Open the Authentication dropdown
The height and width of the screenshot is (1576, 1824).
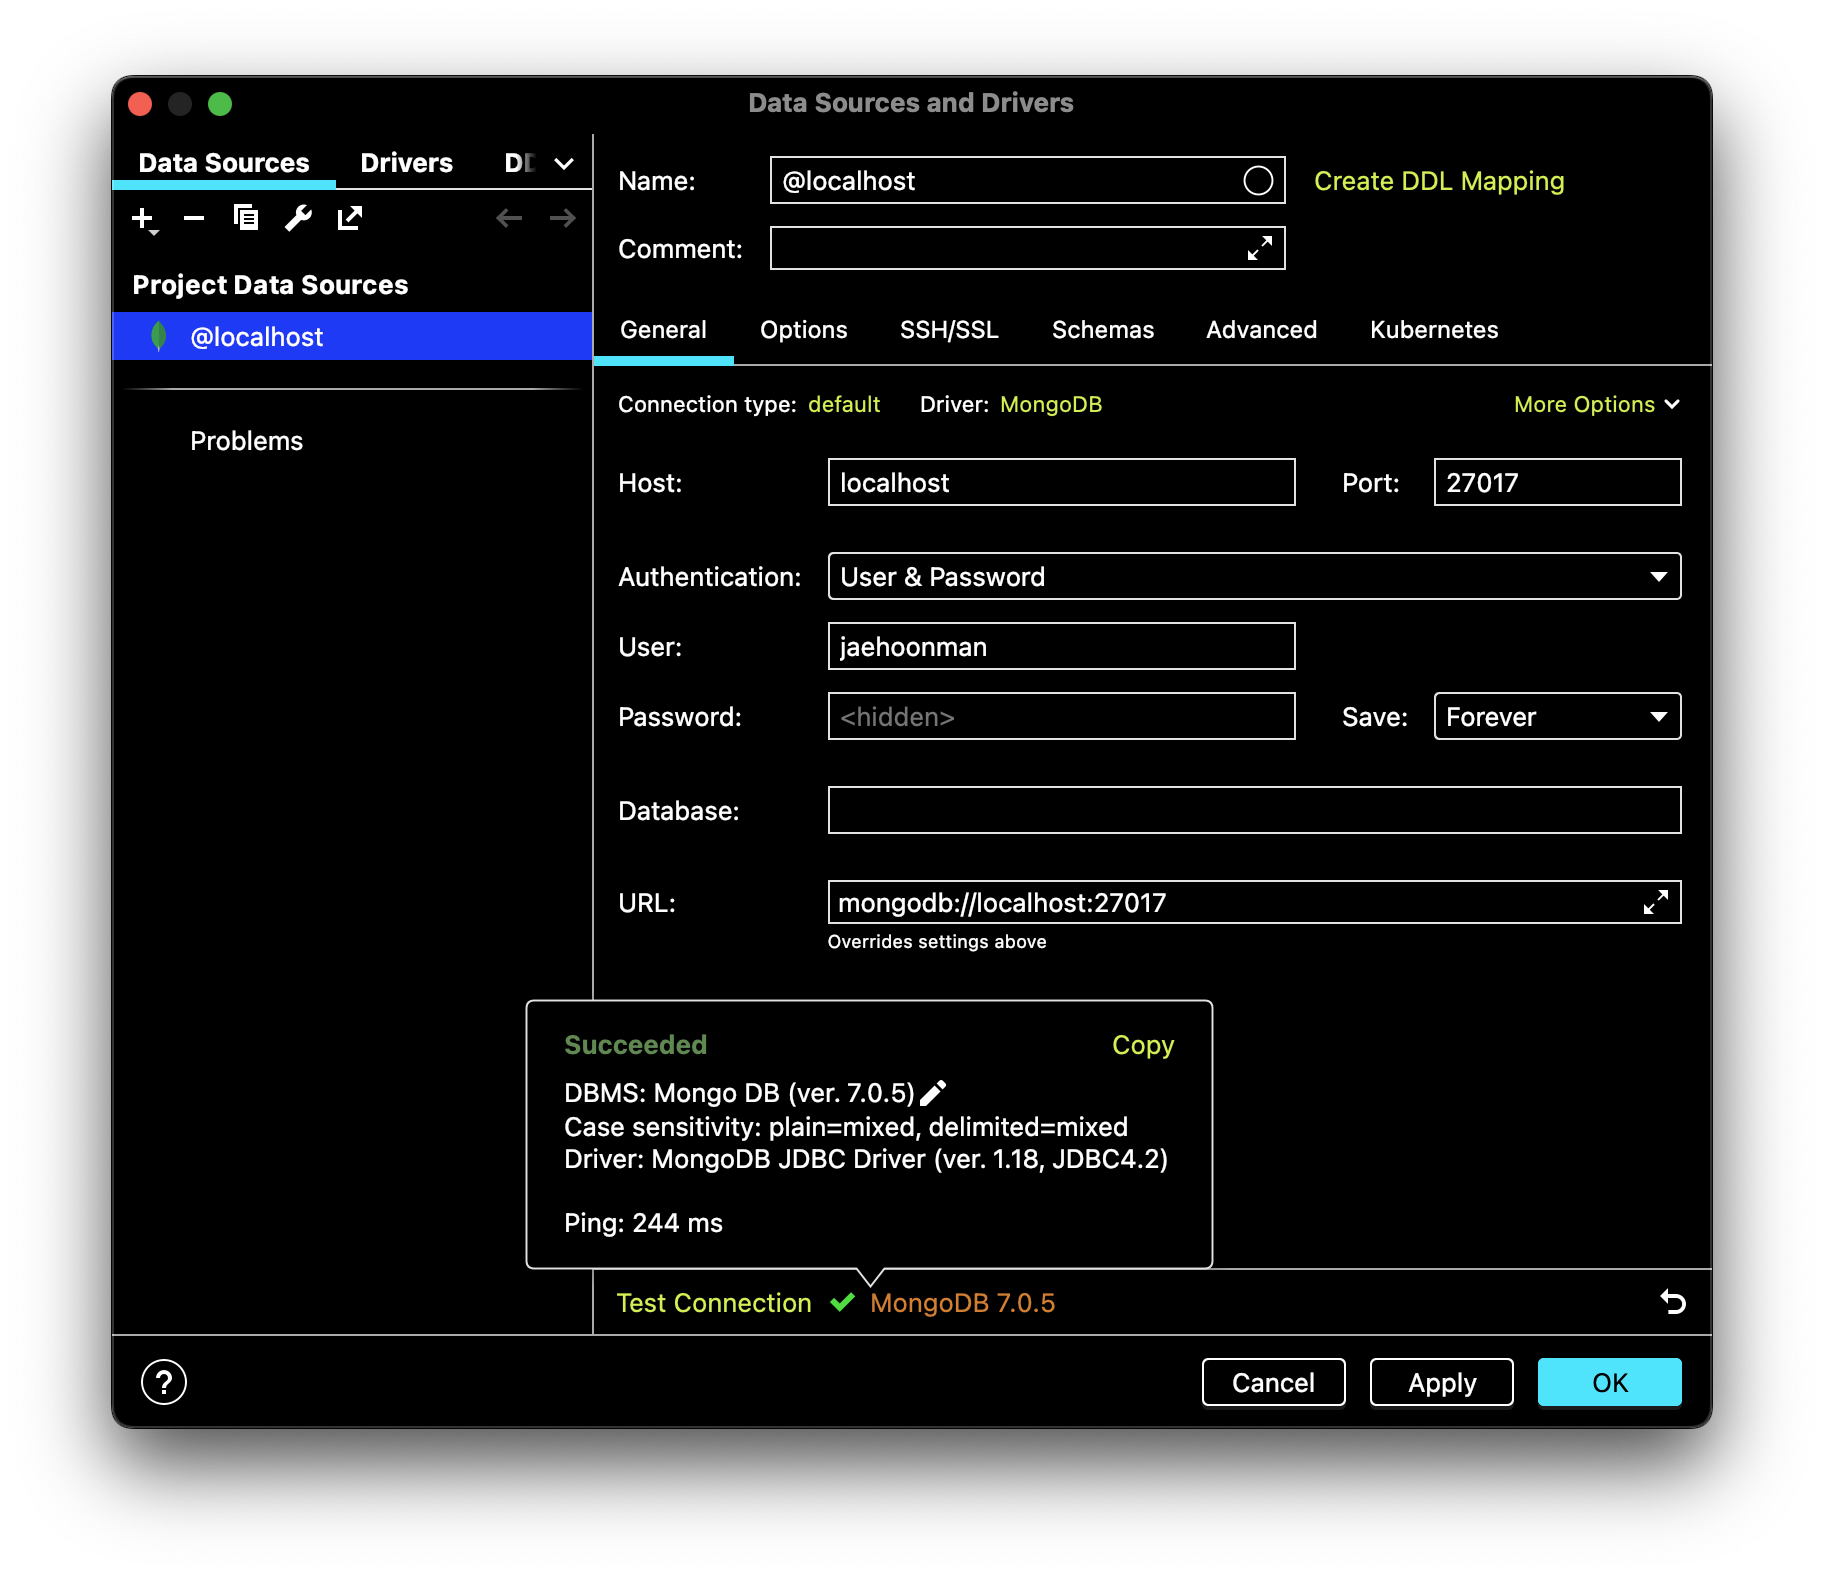1254,576
